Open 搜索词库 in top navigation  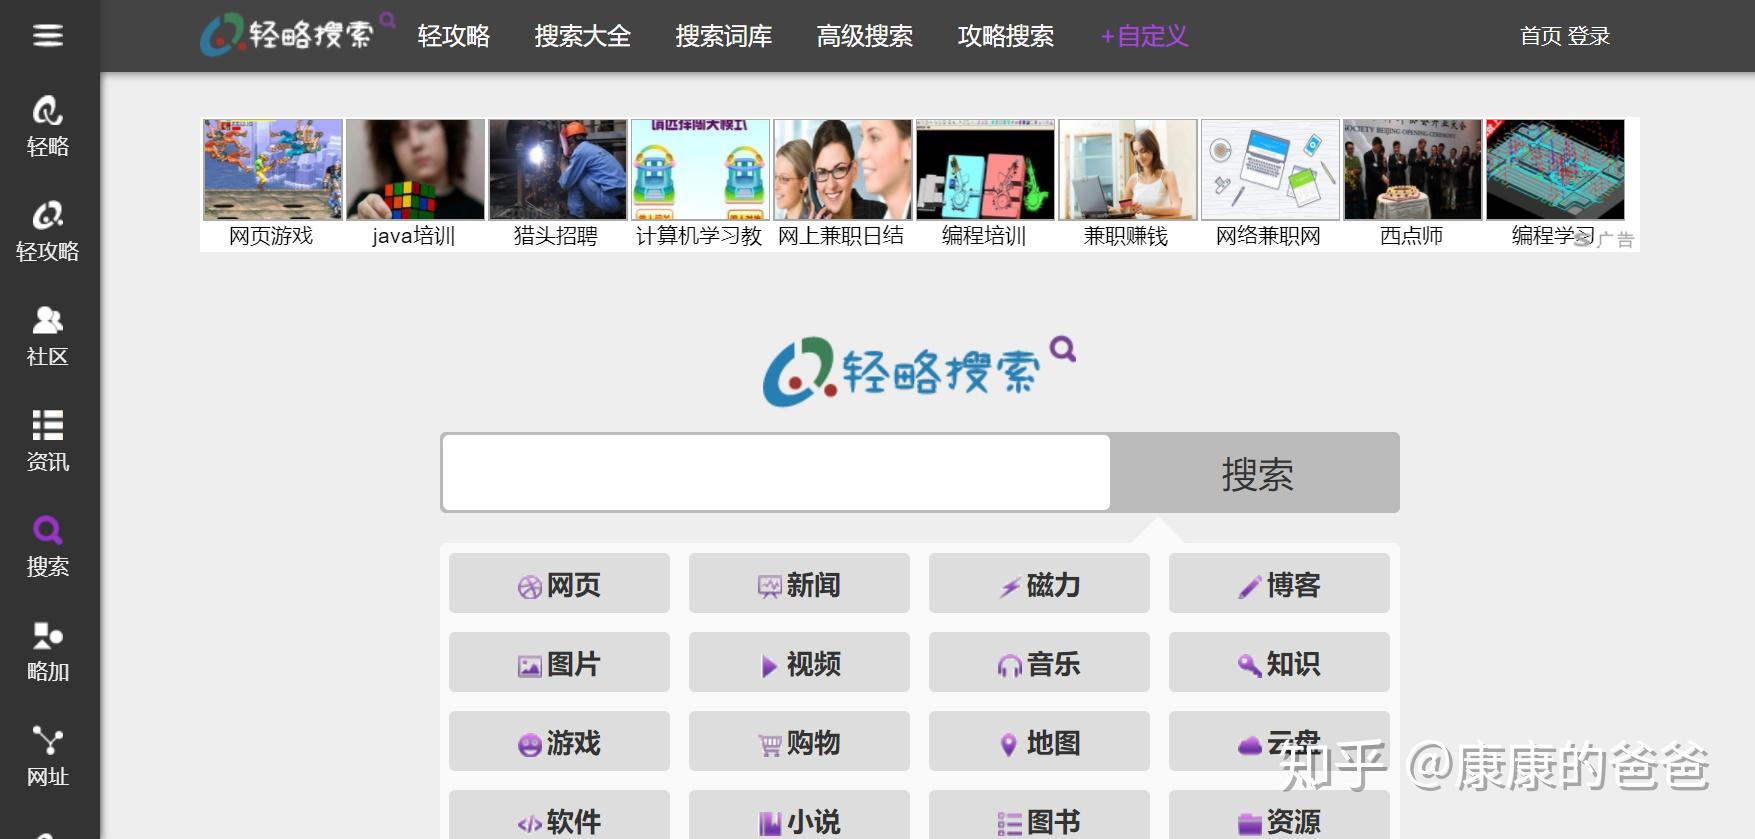point(724,36)
